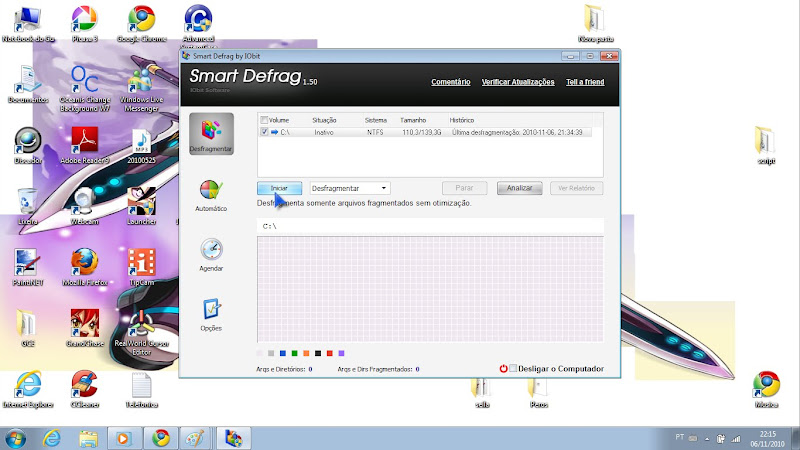The image size is (800, 450).
Task: Select the Musica Chrome shortcut
Action: [766, 389]
